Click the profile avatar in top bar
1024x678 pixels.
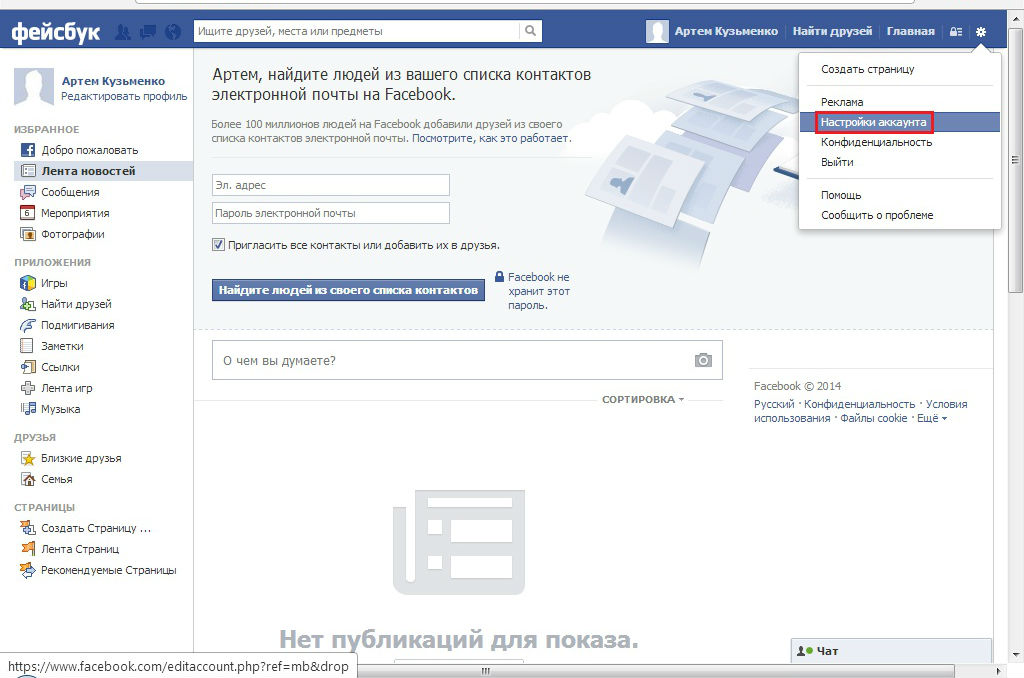657,31
